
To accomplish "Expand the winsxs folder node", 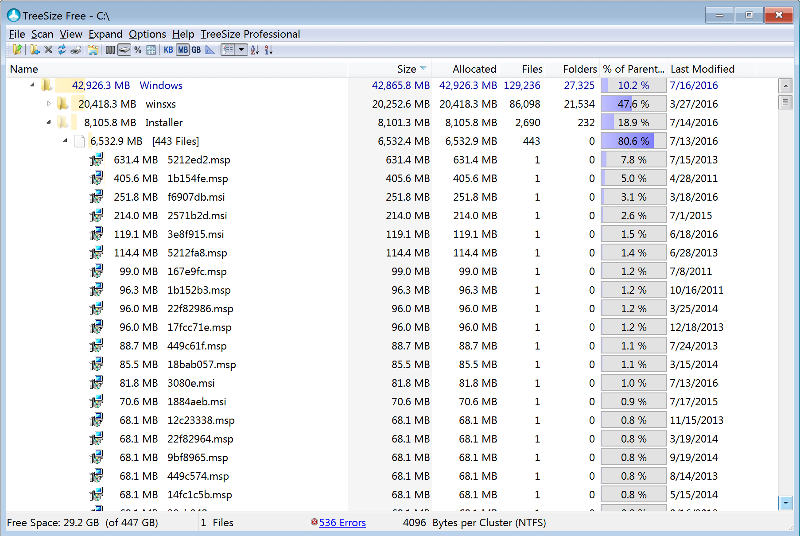I will click(49, 104).
